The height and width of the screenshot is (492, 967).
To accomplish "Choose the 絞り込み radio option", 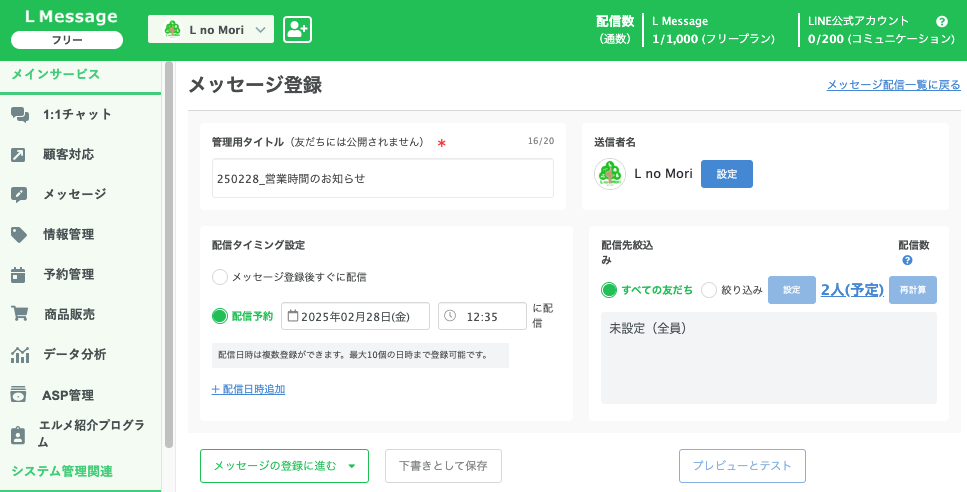I will (709, 290).
